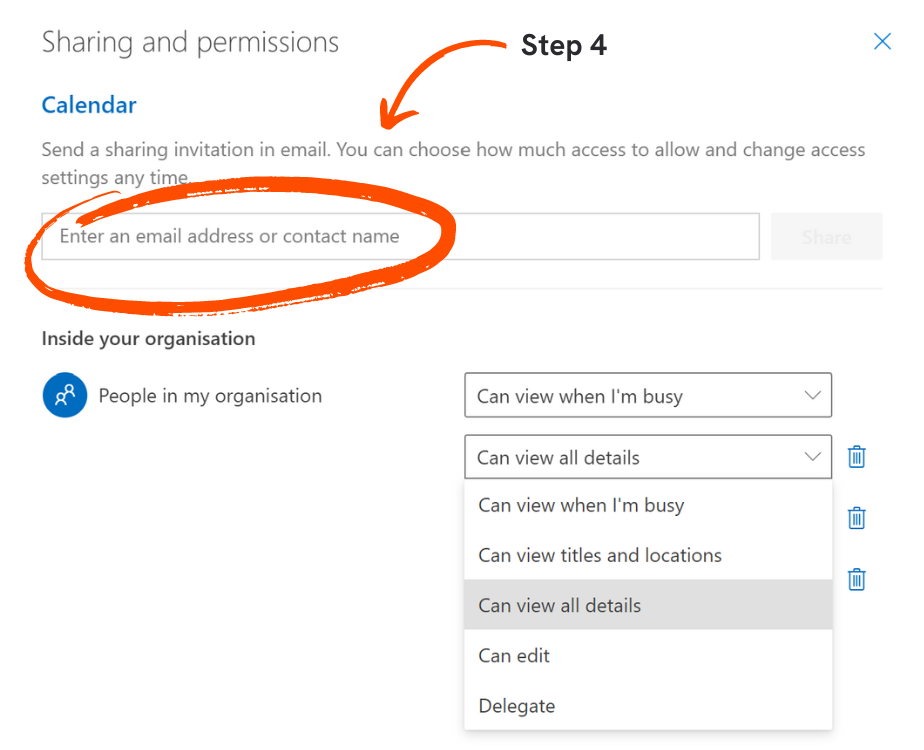Delete a permission using the top trash icon

856,456
